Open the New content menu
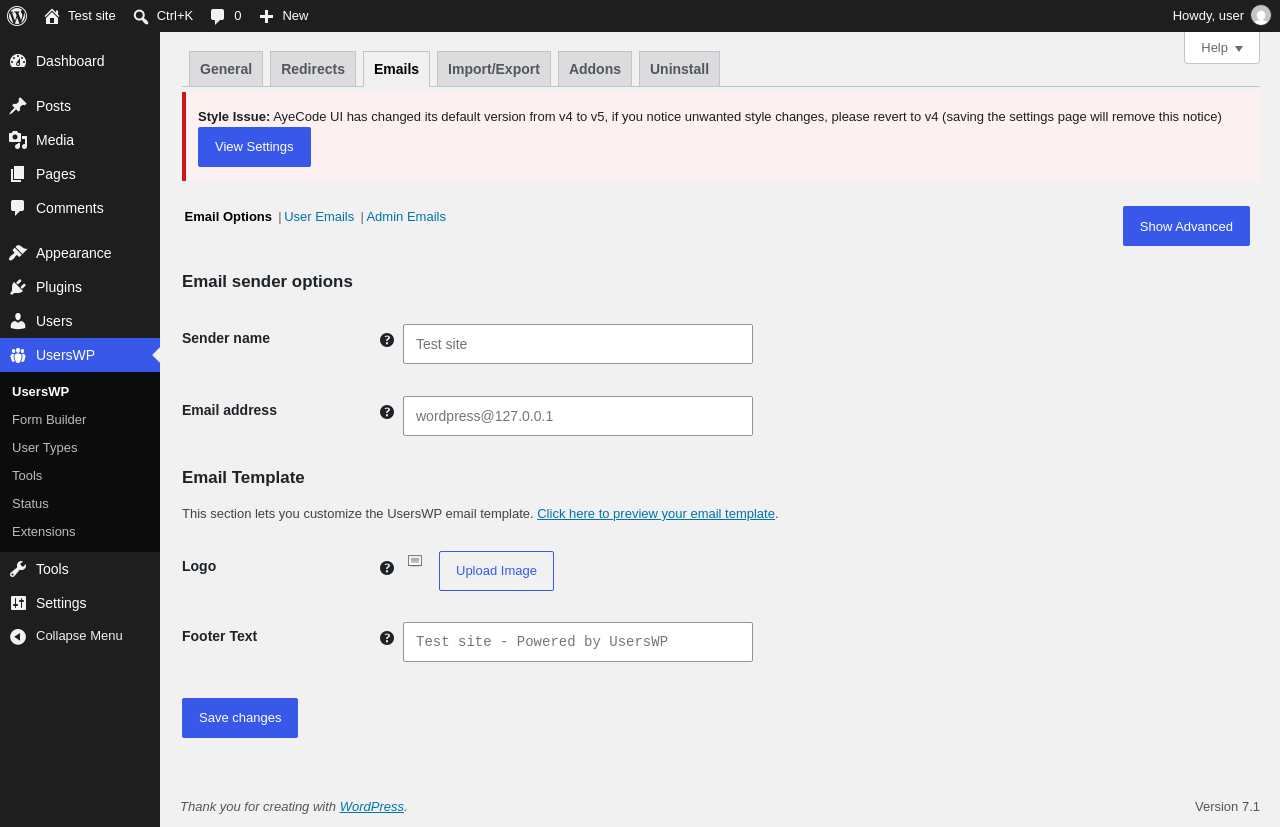The width and height of the screenshot is (1280, 827). point(284,16)
